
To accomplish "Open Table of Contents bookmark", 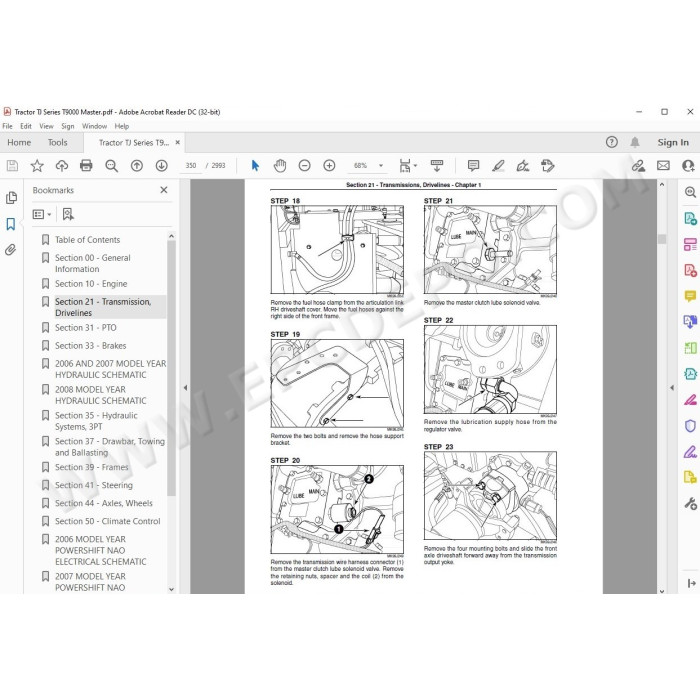I will (88, 240).
